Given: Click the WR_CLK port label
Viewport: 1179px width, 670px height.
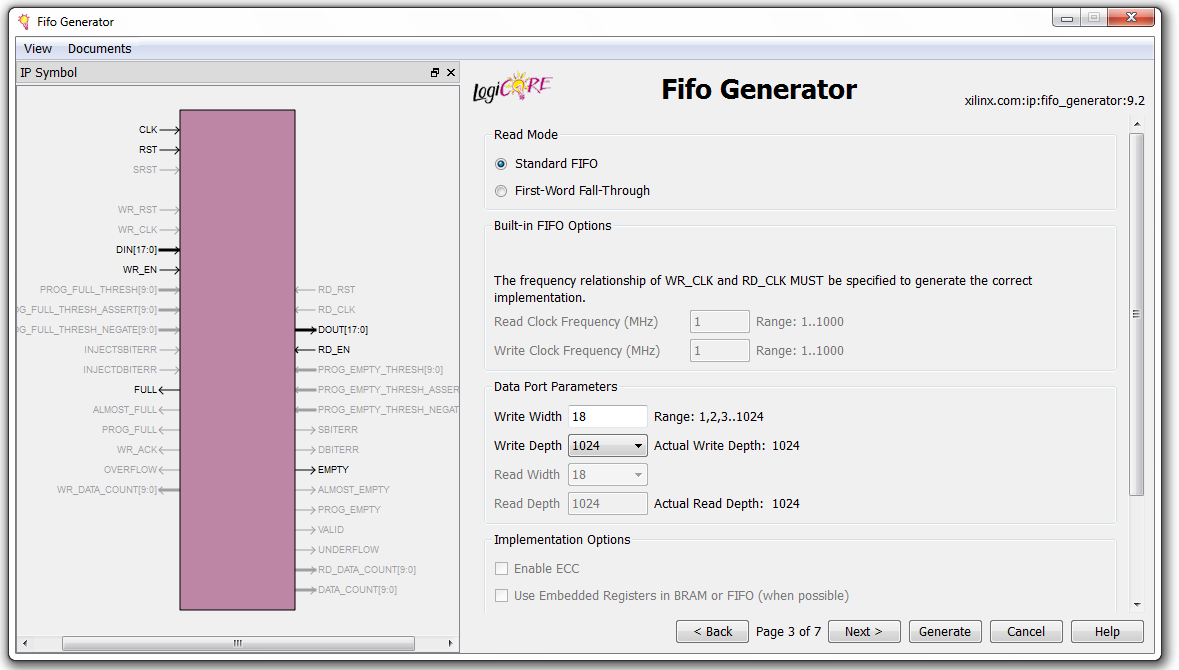Looking at the screenshot, I should tap(138, 230).
